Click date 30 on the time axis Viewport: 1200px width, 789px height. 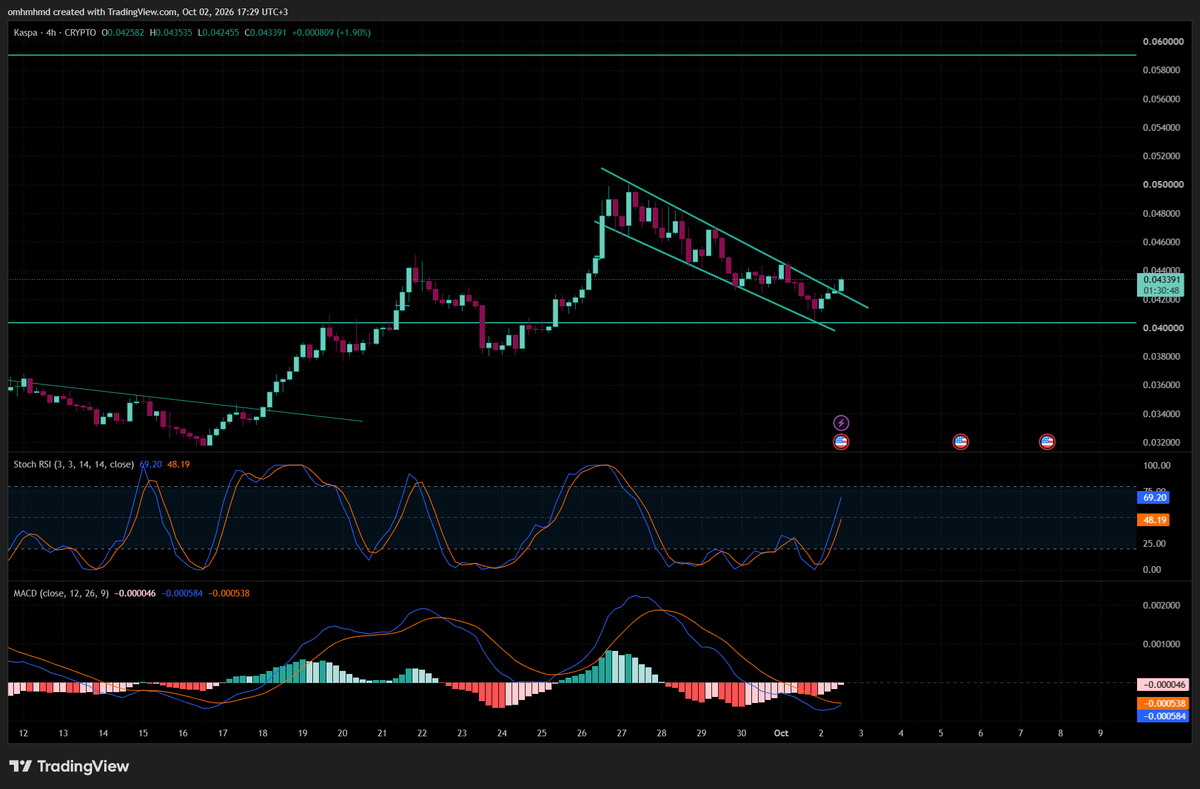click(741, 733)
